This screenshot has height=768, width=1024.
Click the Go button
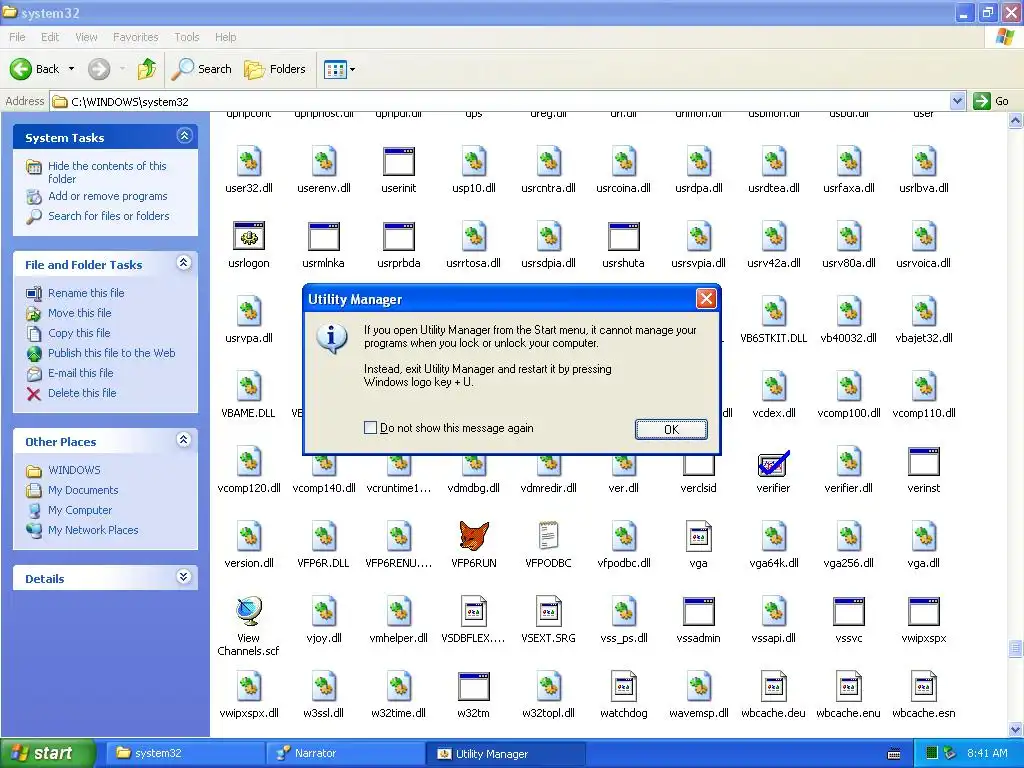(991, 101)
